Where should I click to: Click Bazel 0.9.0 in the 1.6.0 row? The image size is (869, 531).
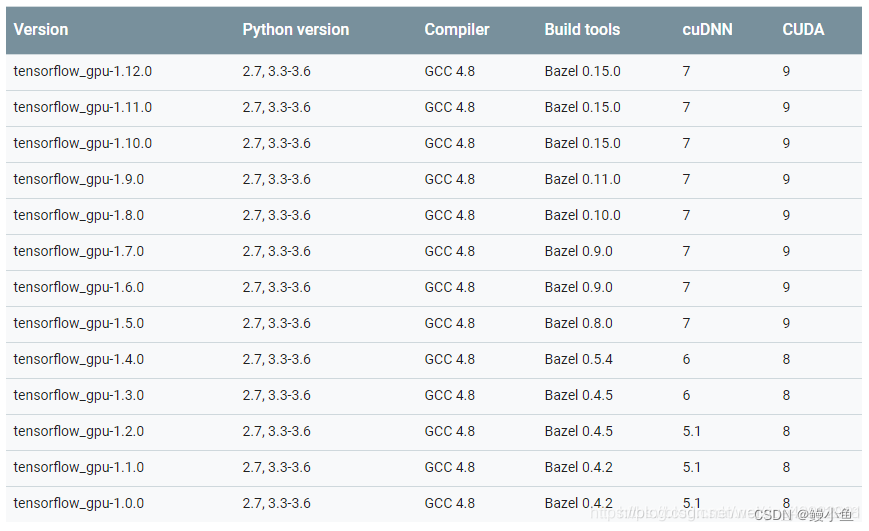point(579,288)
